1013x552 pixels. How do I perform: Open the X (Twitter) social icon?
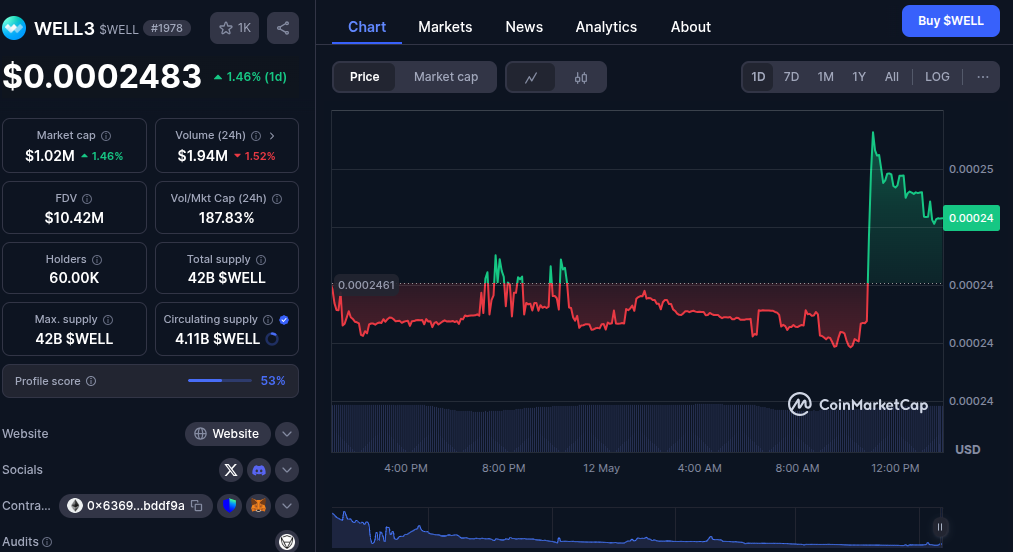pos(231,470)
